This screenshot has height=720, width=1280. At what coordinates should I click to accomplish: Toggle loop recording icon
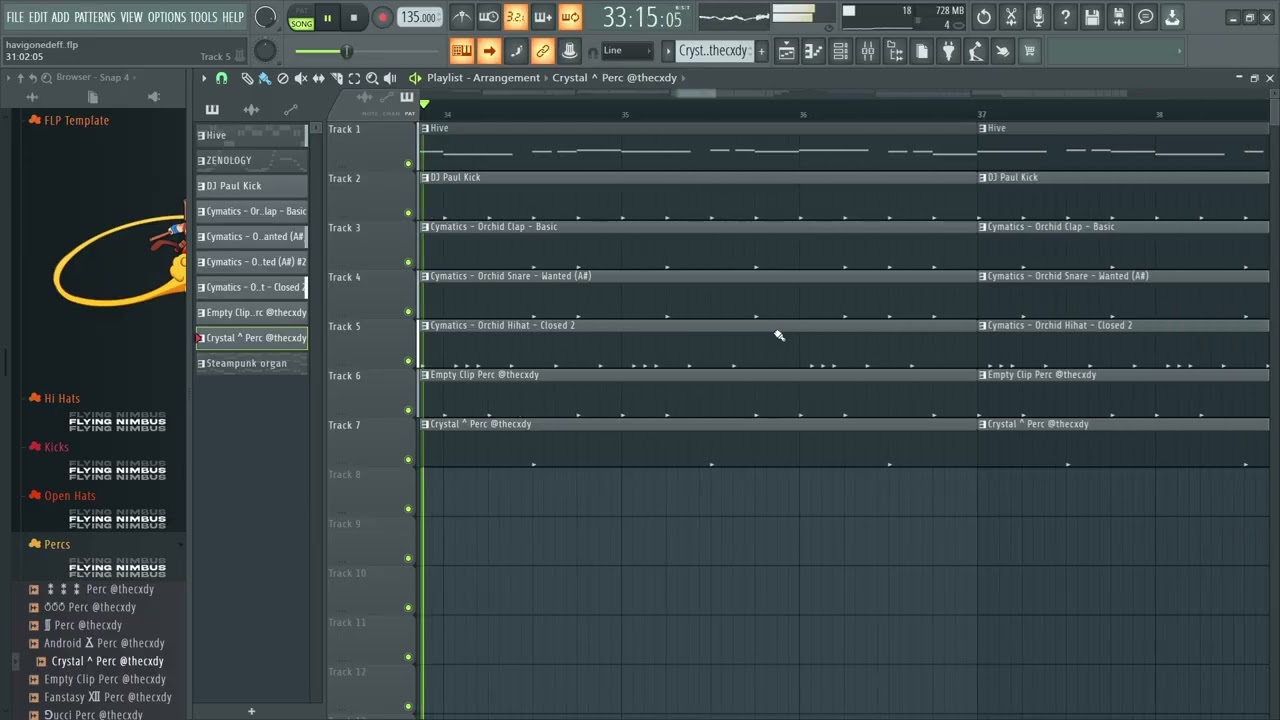coord(570,17)
